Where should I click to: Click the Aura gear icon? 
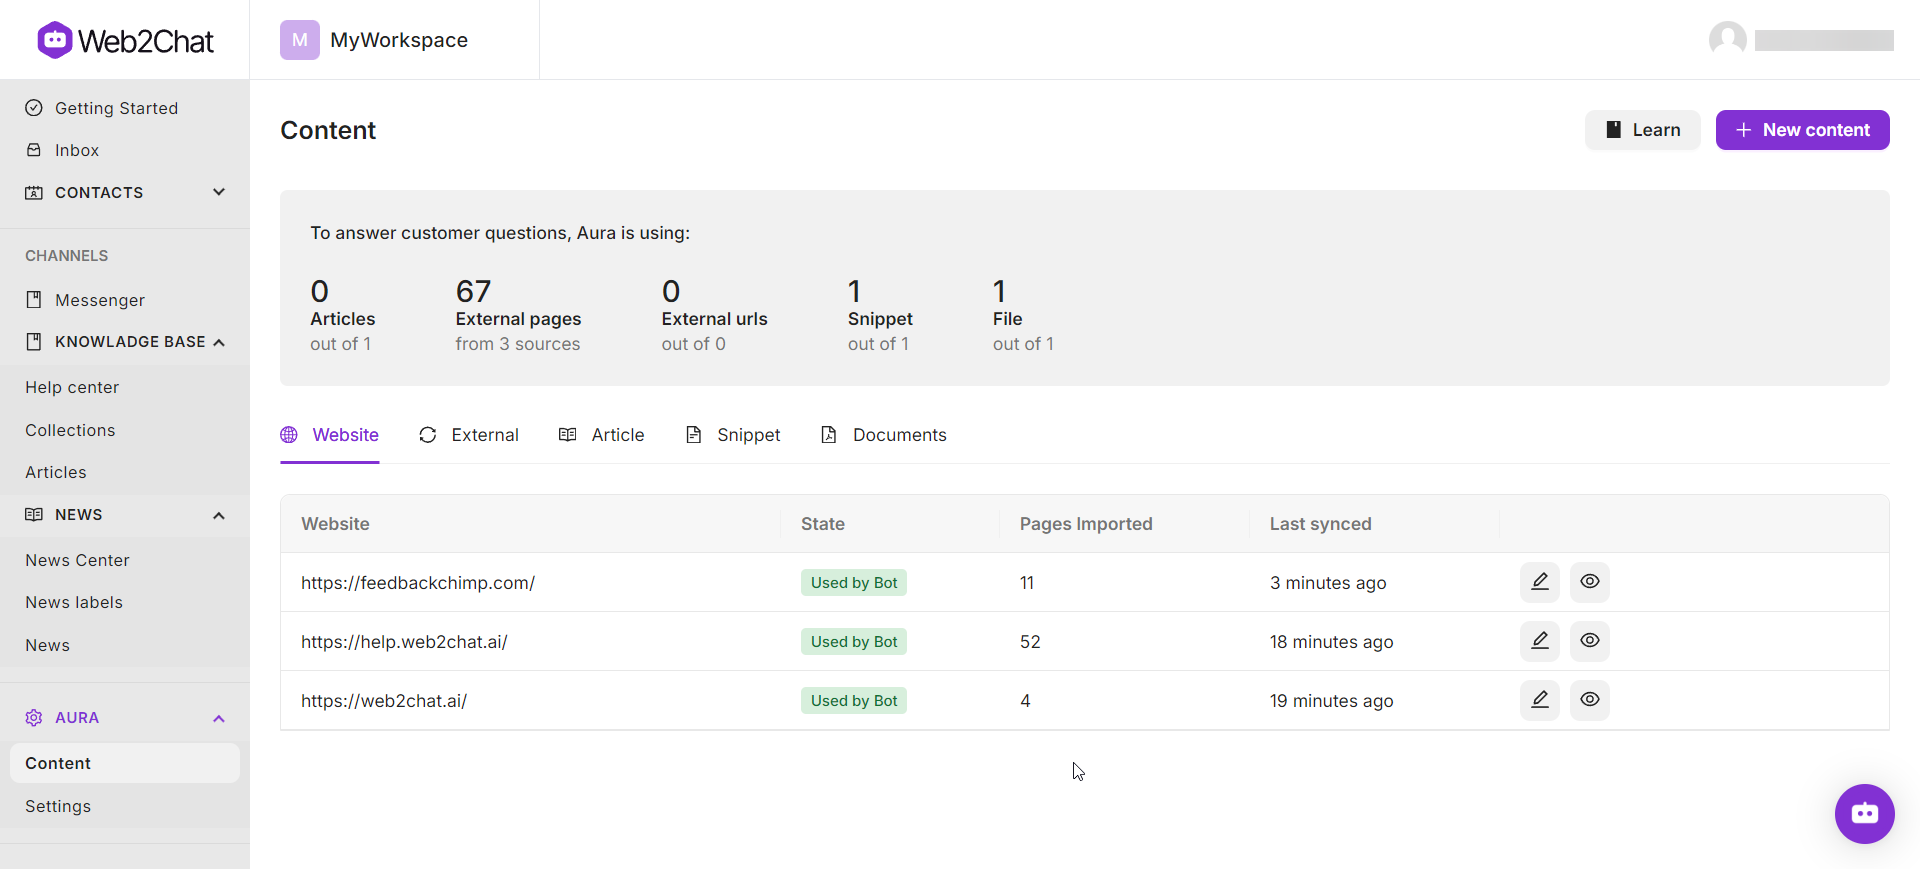[34, 718]
